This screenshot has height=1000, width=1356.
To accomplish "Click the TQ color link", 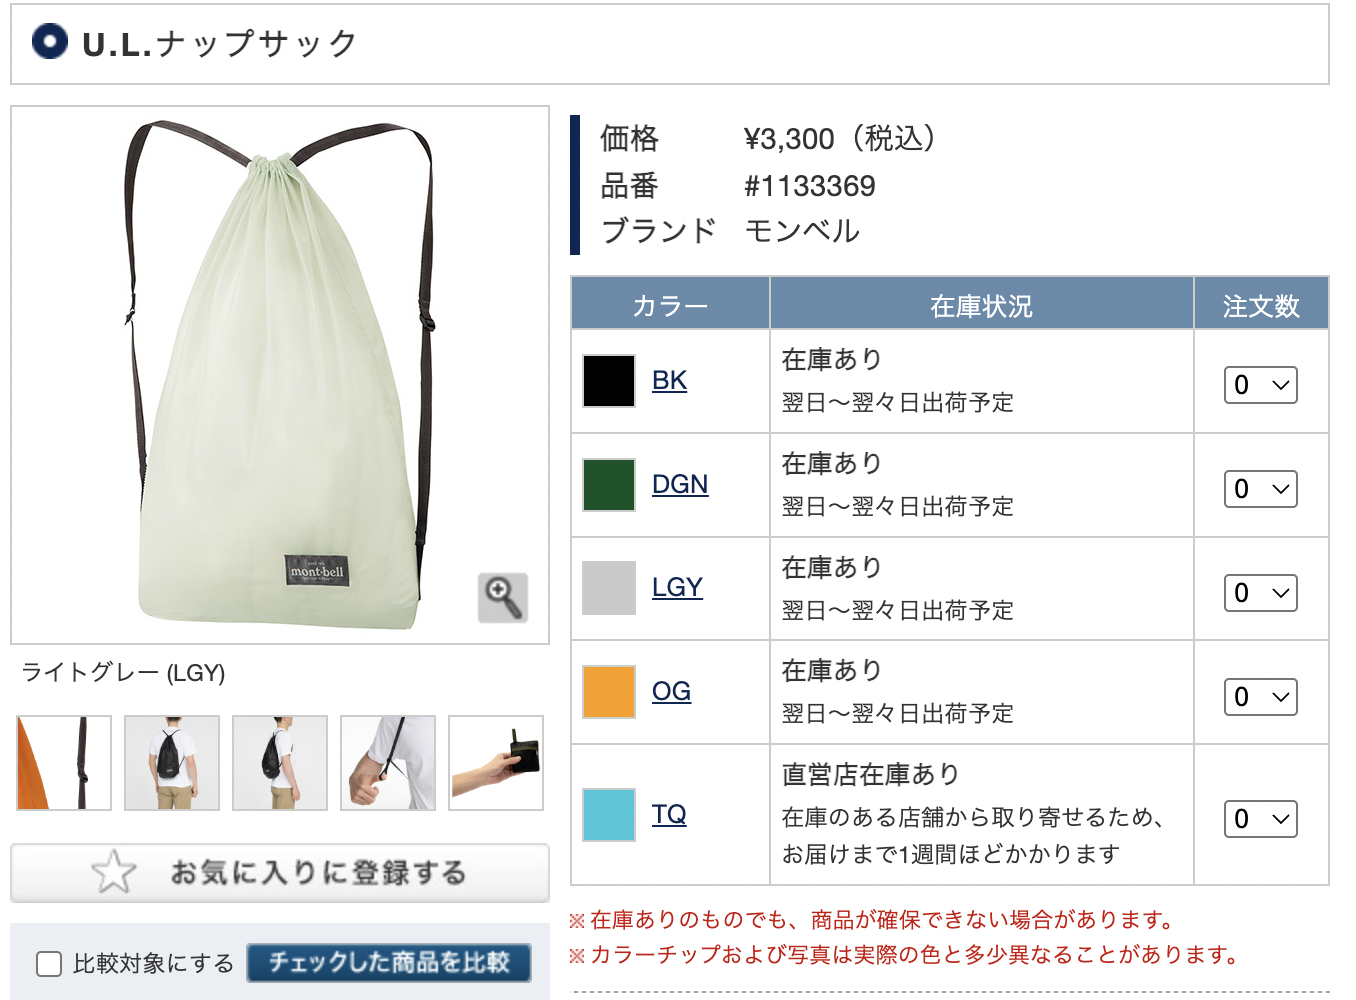I will pyautogui.click(x=669, y=814).
